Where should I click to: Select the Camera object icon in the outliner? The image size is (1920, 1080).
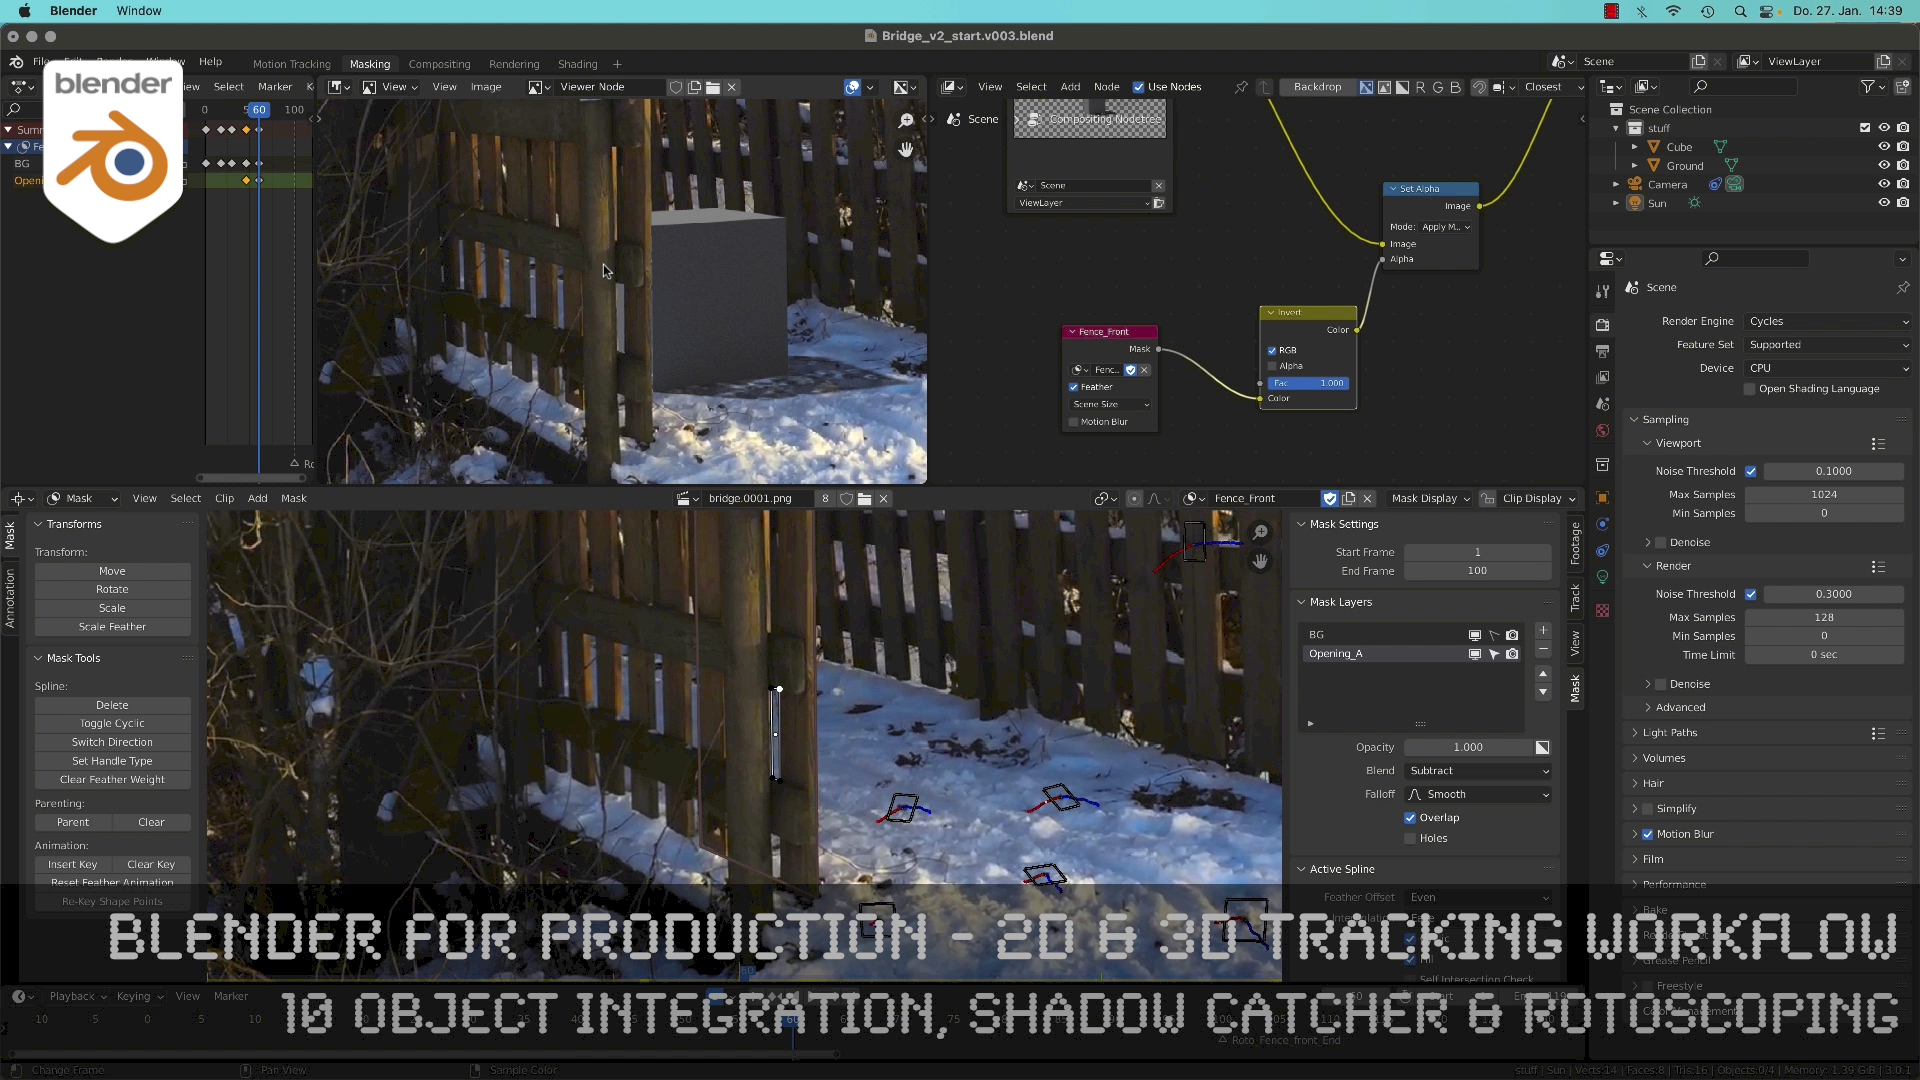pyautogui.click(x=1635, y=186)
